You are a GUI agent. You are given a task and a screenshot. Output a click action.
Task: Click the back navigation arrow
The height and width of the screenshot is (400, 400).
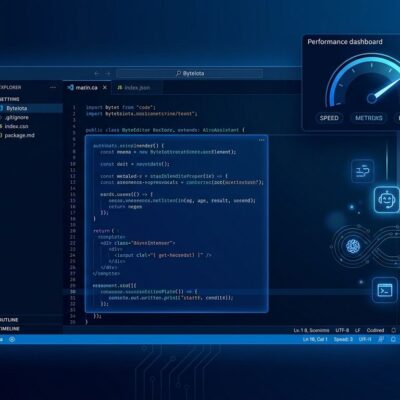(x=97, y=73)
